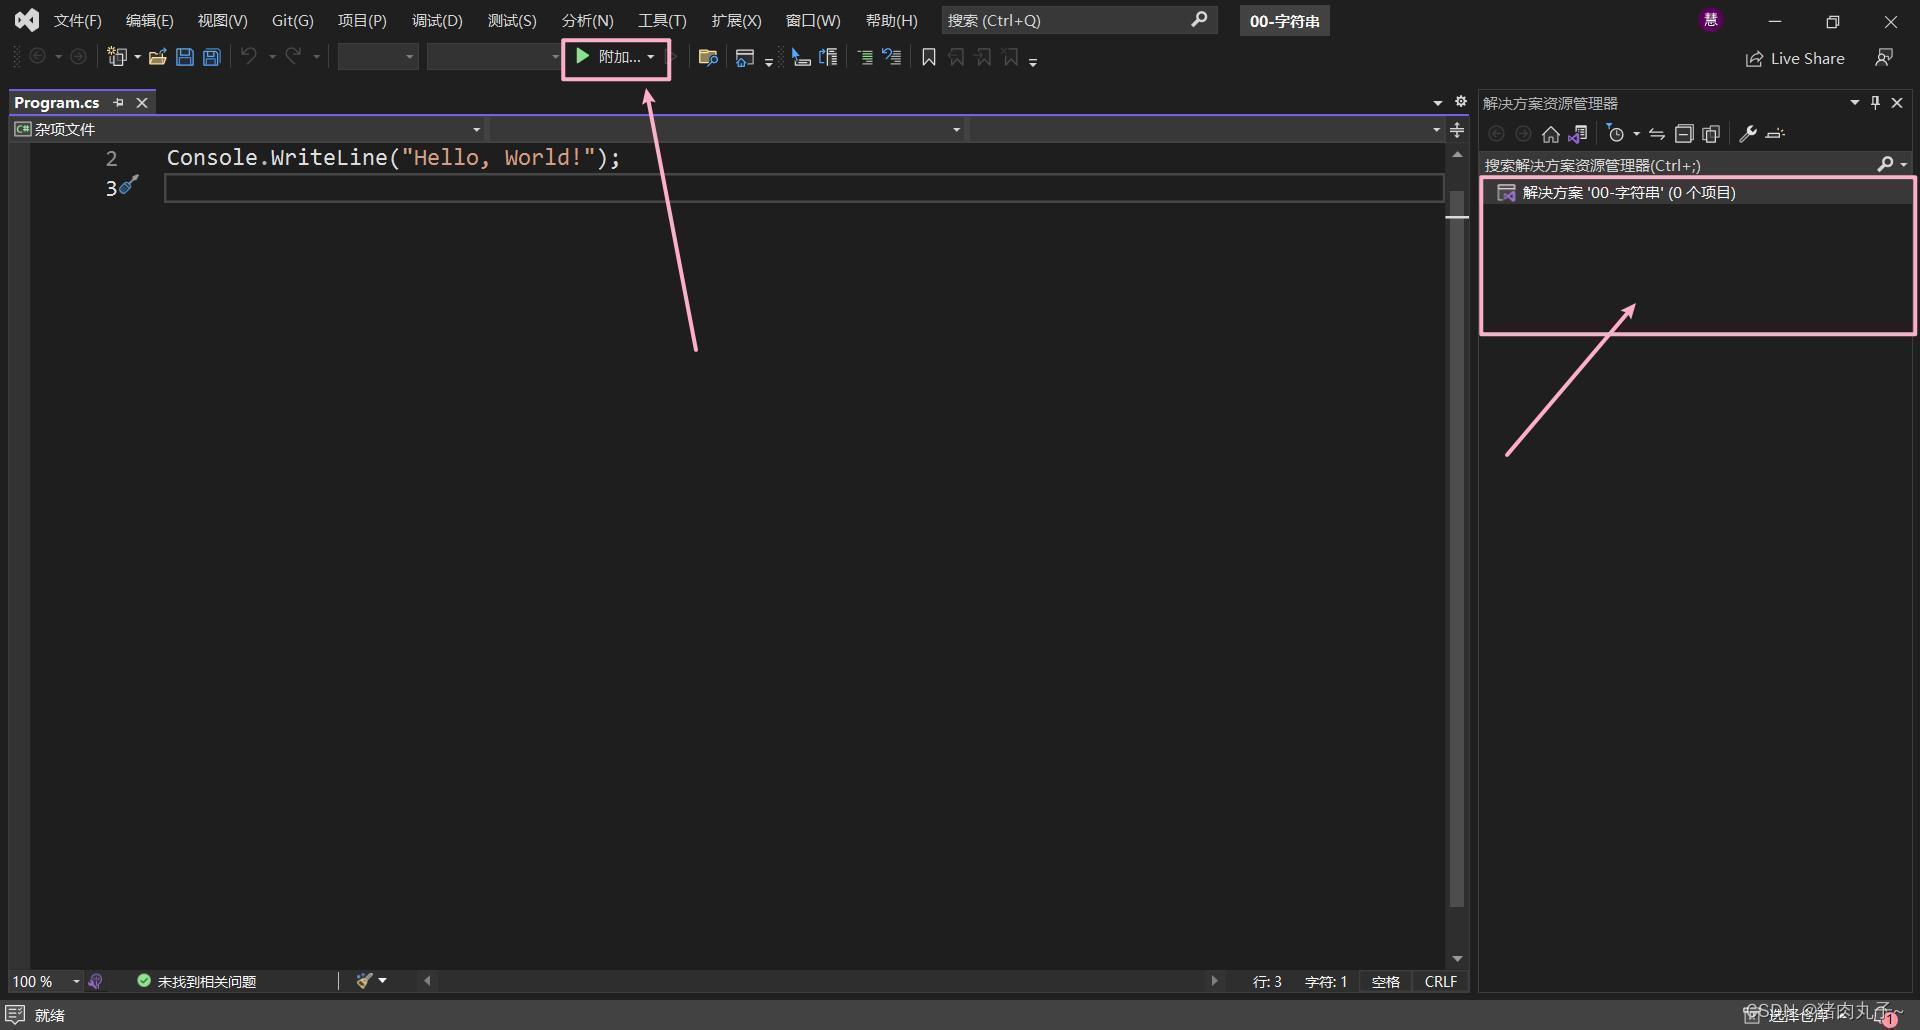
Task: Click the Home icon in Solution Explorer
Action: click(1551, 134)
